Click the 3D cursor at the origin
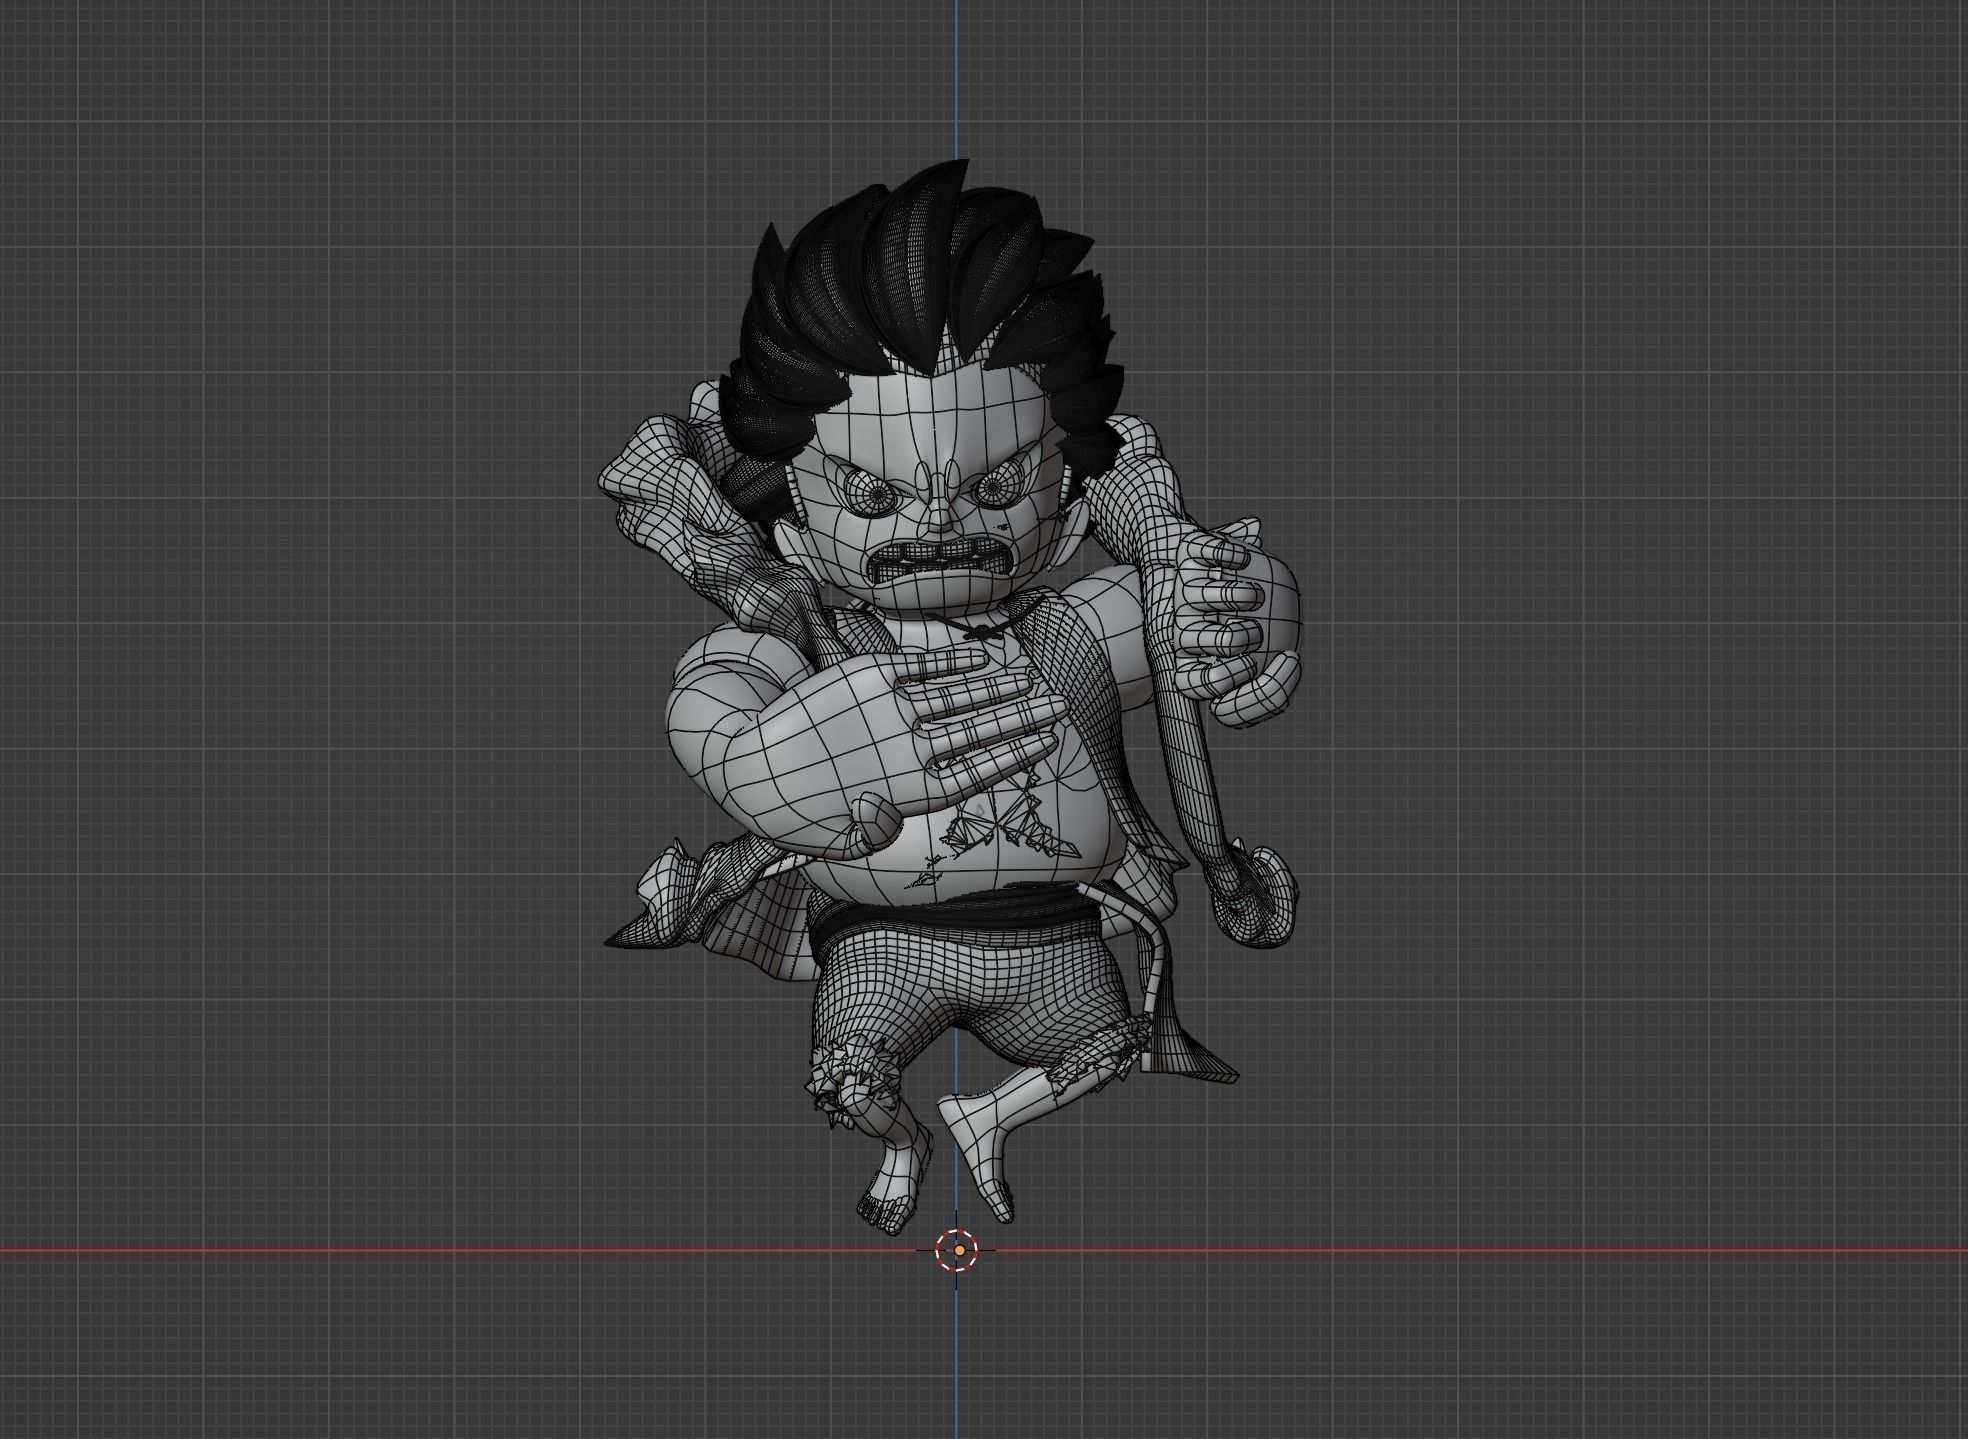1968x1439 pixels. [957, 1250]
